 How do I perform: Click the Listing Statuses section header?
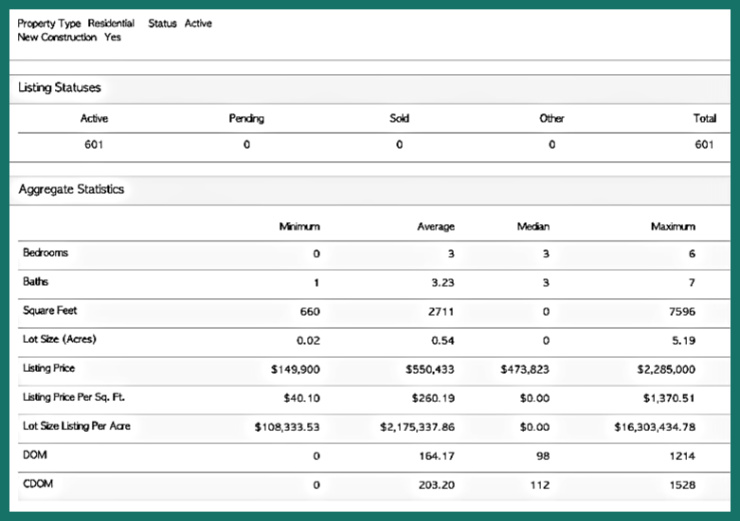point(59,88)
